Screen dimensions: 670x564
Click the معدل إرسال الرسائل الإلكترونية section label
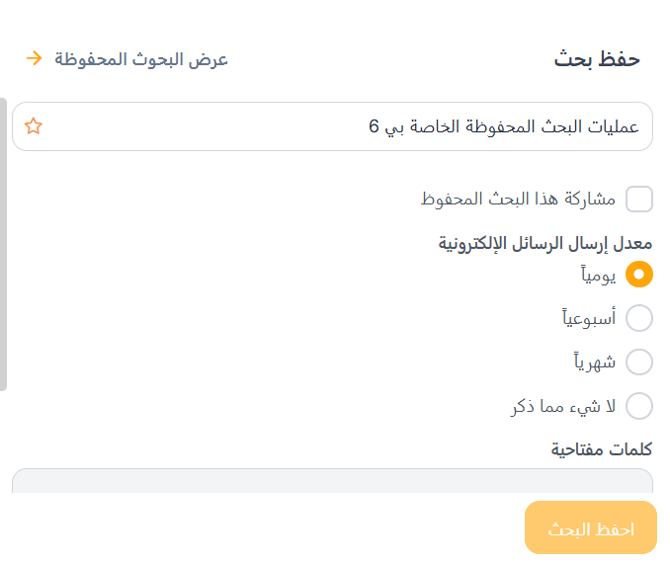coord(546,243)
